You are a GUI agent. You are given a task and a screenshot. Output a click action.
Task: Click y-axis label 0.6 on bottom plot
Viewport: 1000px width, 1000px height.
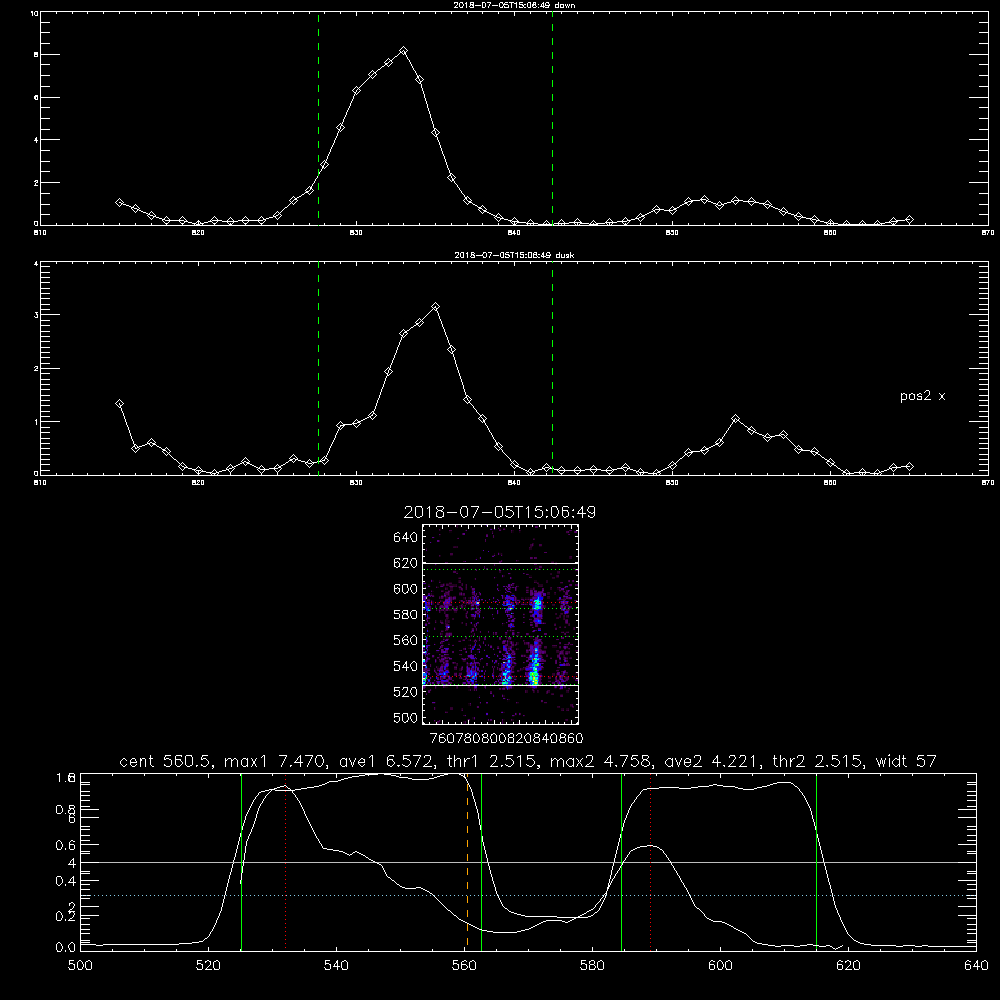coord(65,845)
